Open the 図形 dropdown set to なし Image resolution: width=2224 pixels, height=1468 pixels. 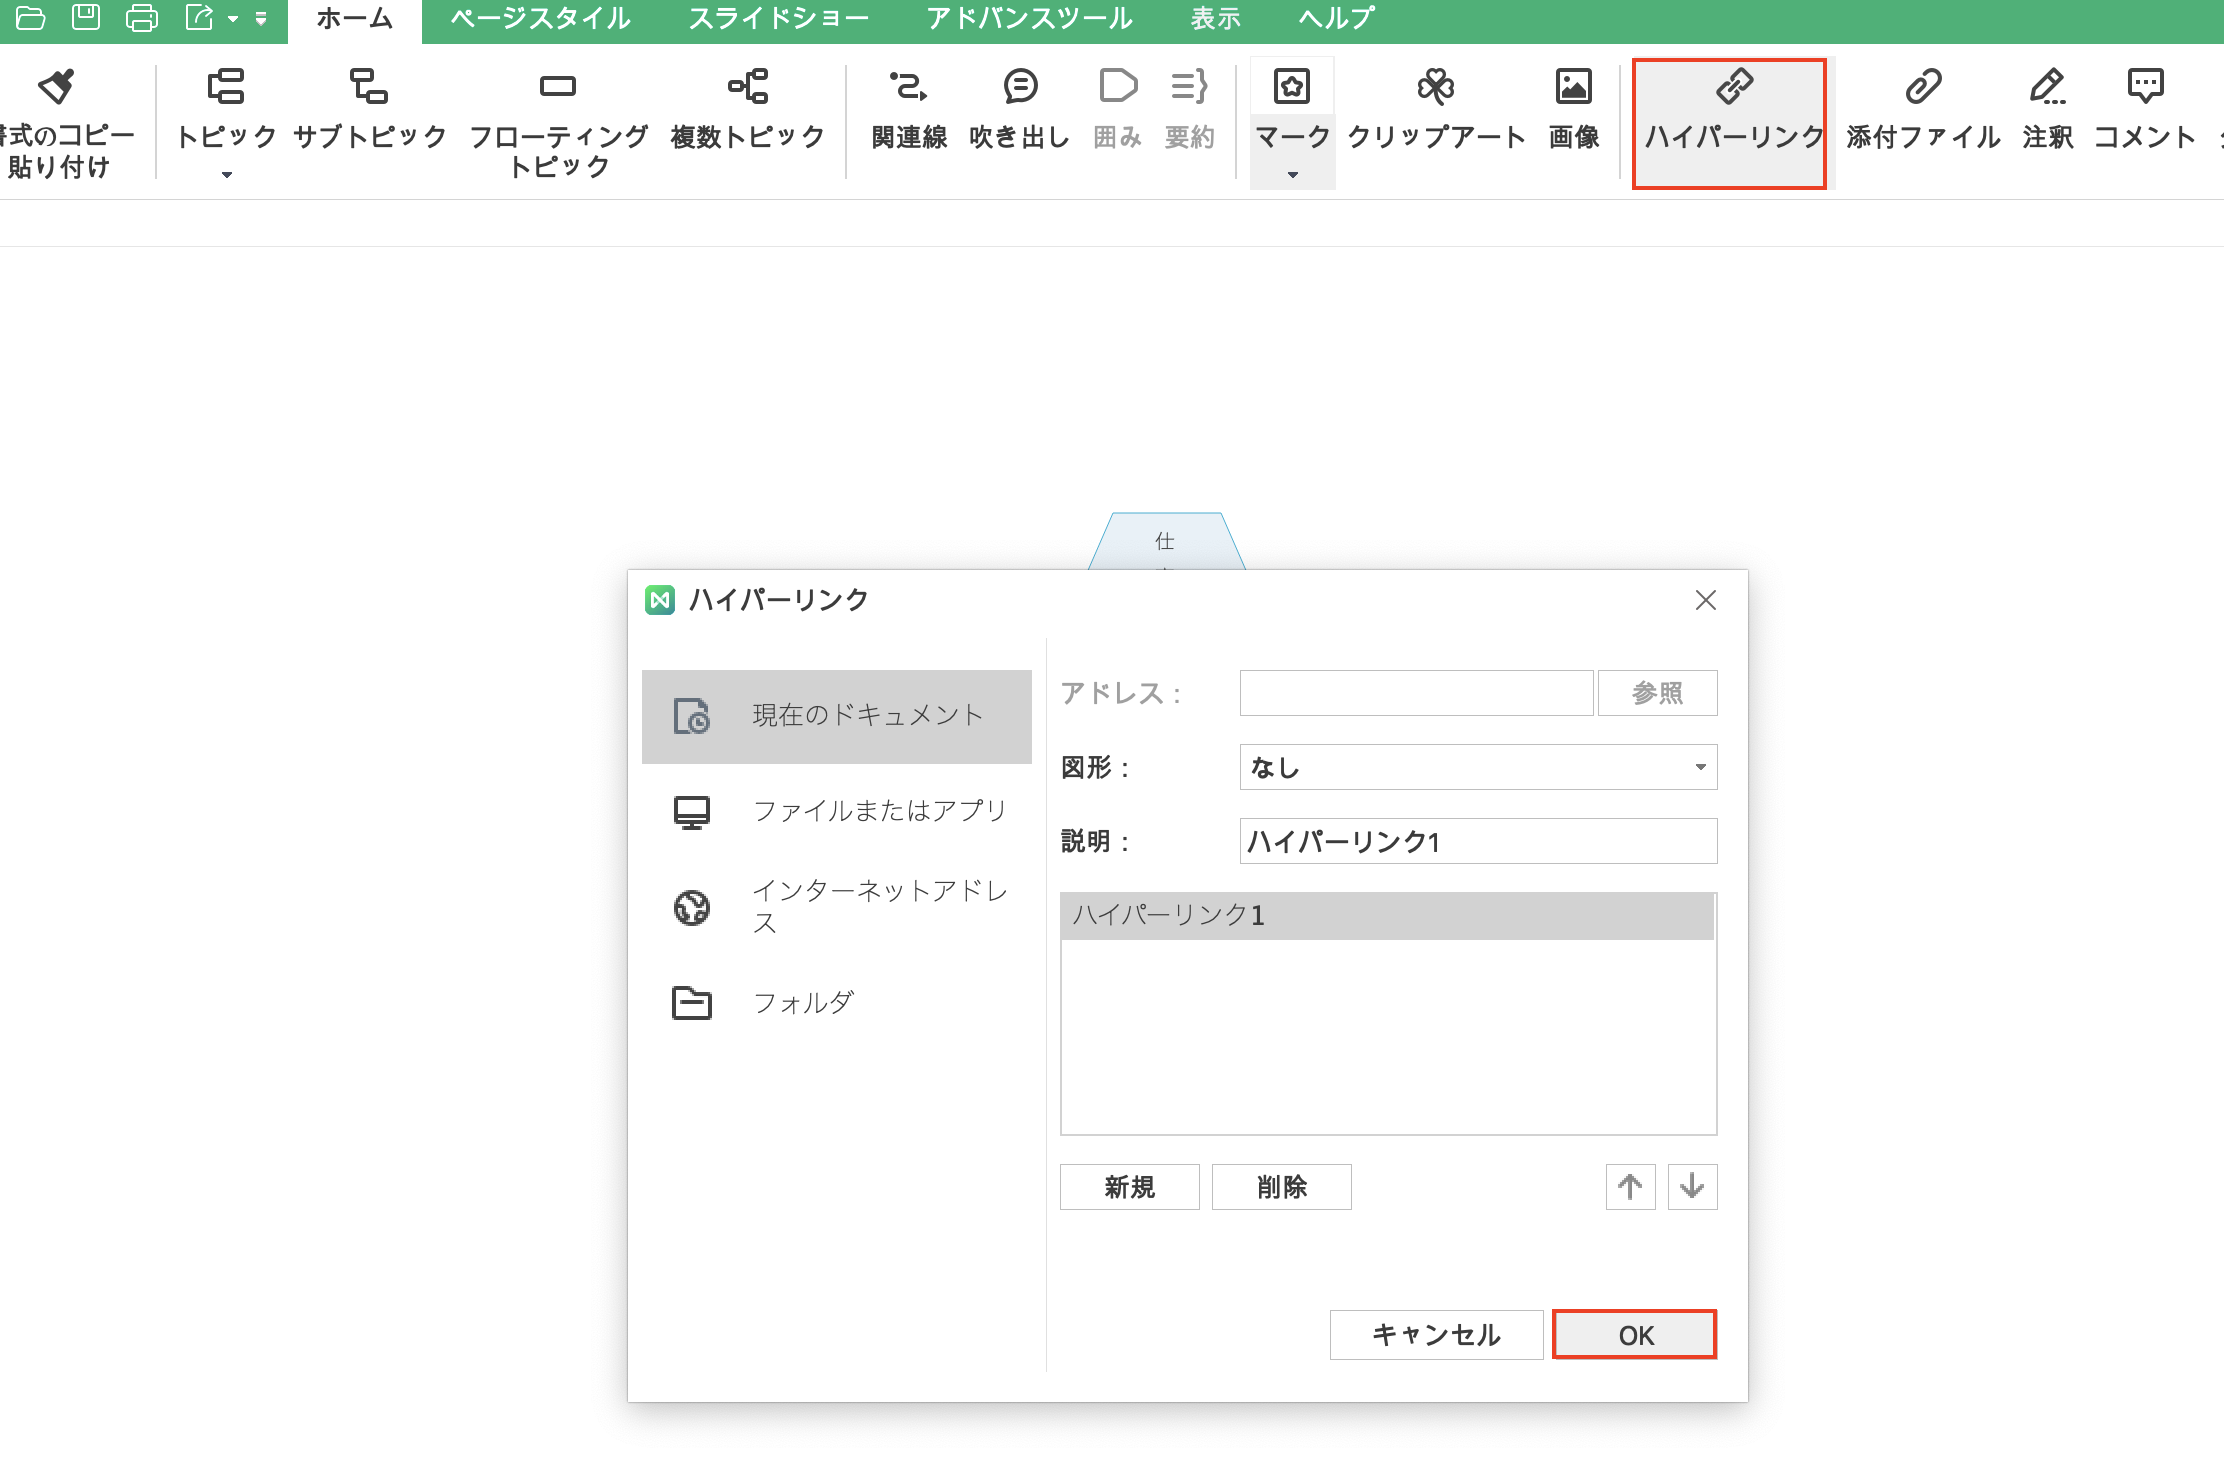(1478, 767)
